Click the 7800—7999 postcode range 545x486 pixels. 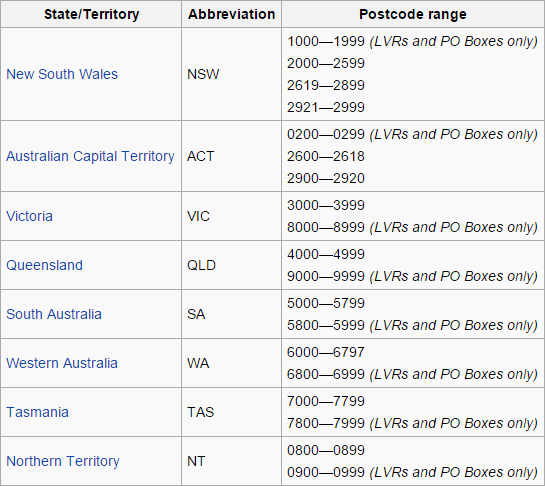(326, 423)
